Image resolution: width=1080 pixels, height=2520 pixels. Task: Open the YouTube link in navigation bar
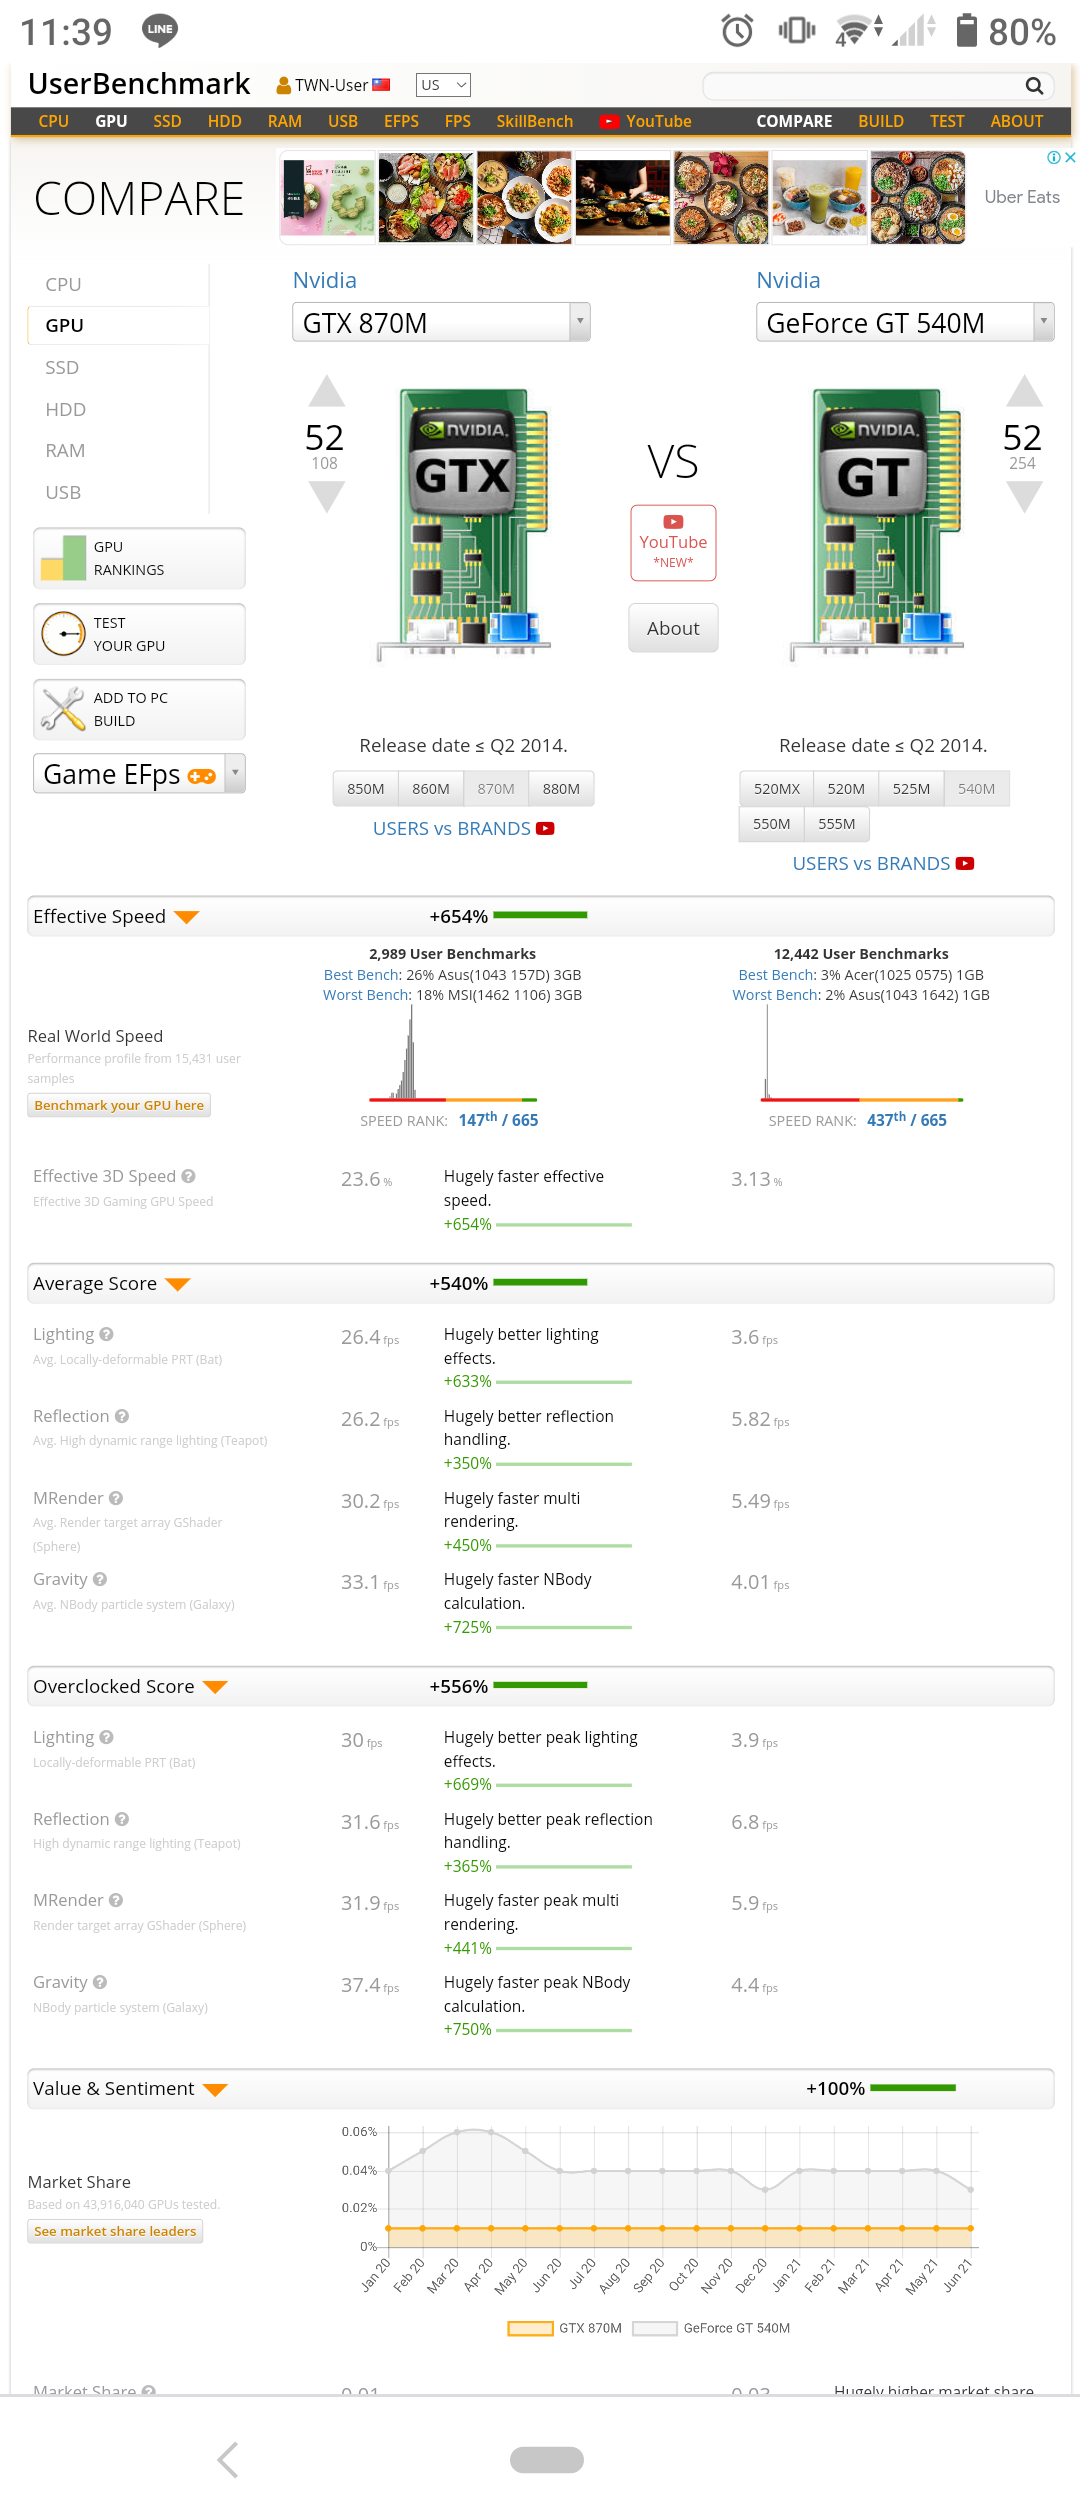pos(646,121)
